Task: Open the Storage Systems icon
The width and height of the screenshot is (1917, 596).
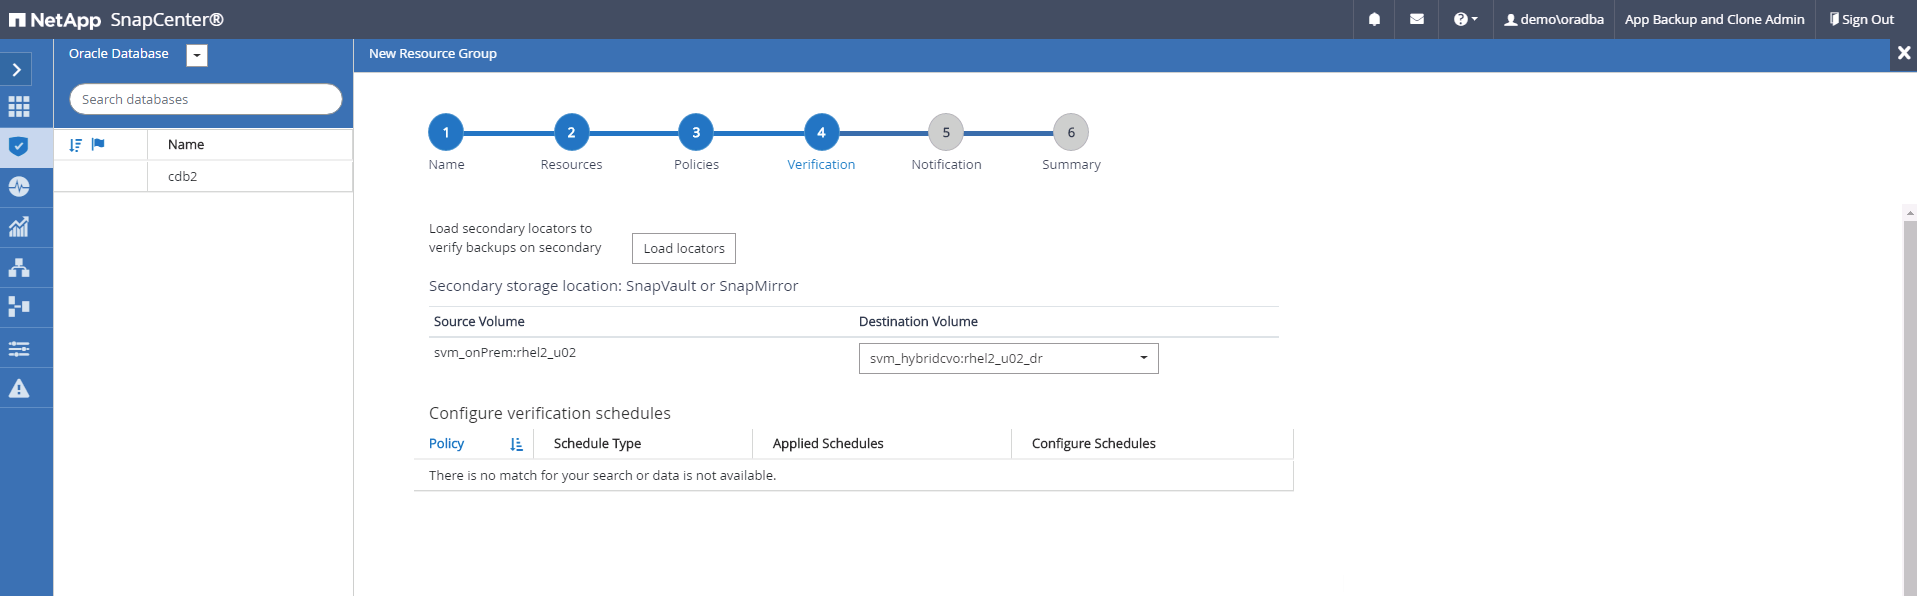Action: pos(19,307)
